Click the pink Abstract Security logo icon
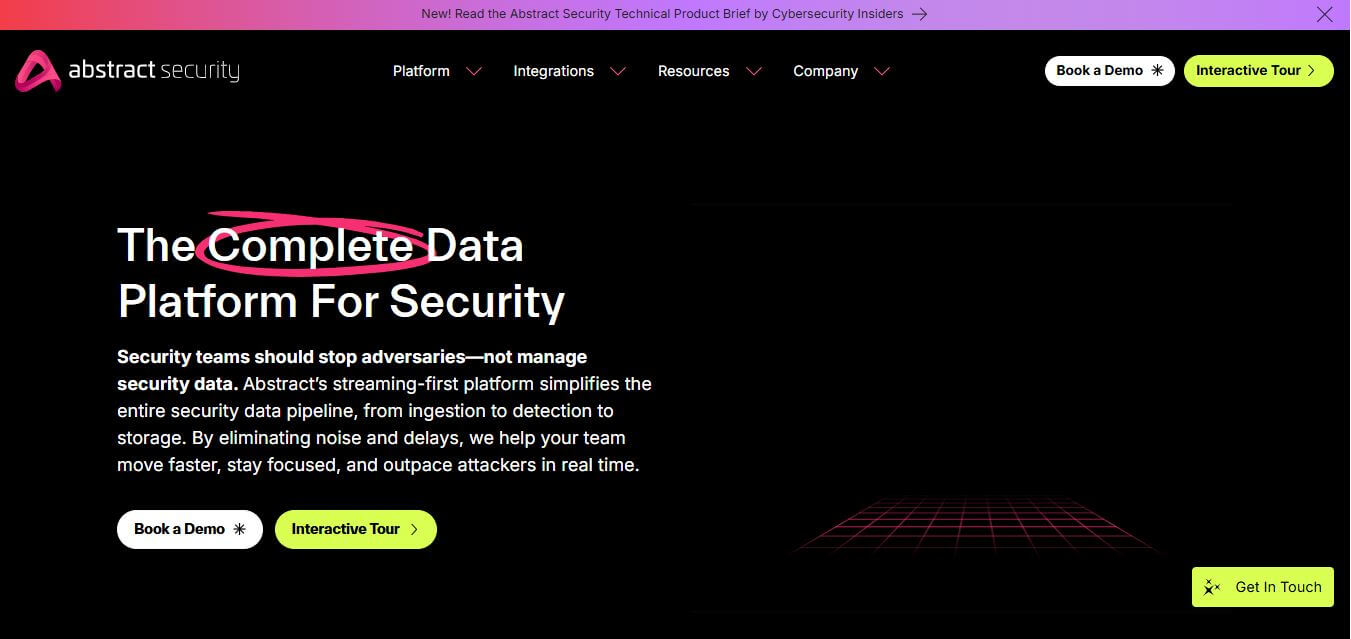This screenshot has height=639, width=1351. pos(37,71)
